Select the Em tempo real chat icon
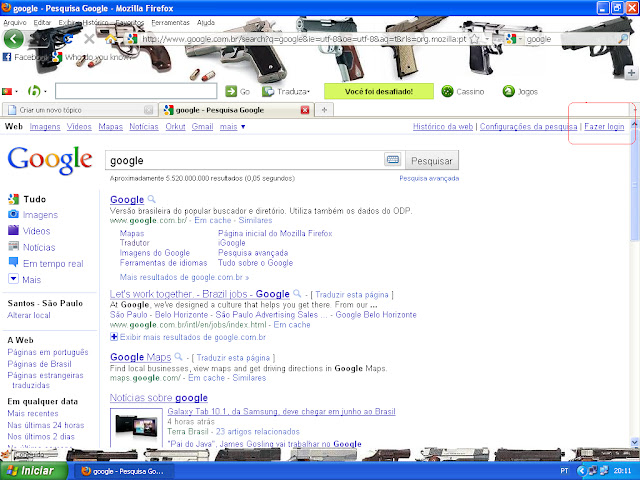Viewport: 640px width, 480px height. (x=13, y=262)
